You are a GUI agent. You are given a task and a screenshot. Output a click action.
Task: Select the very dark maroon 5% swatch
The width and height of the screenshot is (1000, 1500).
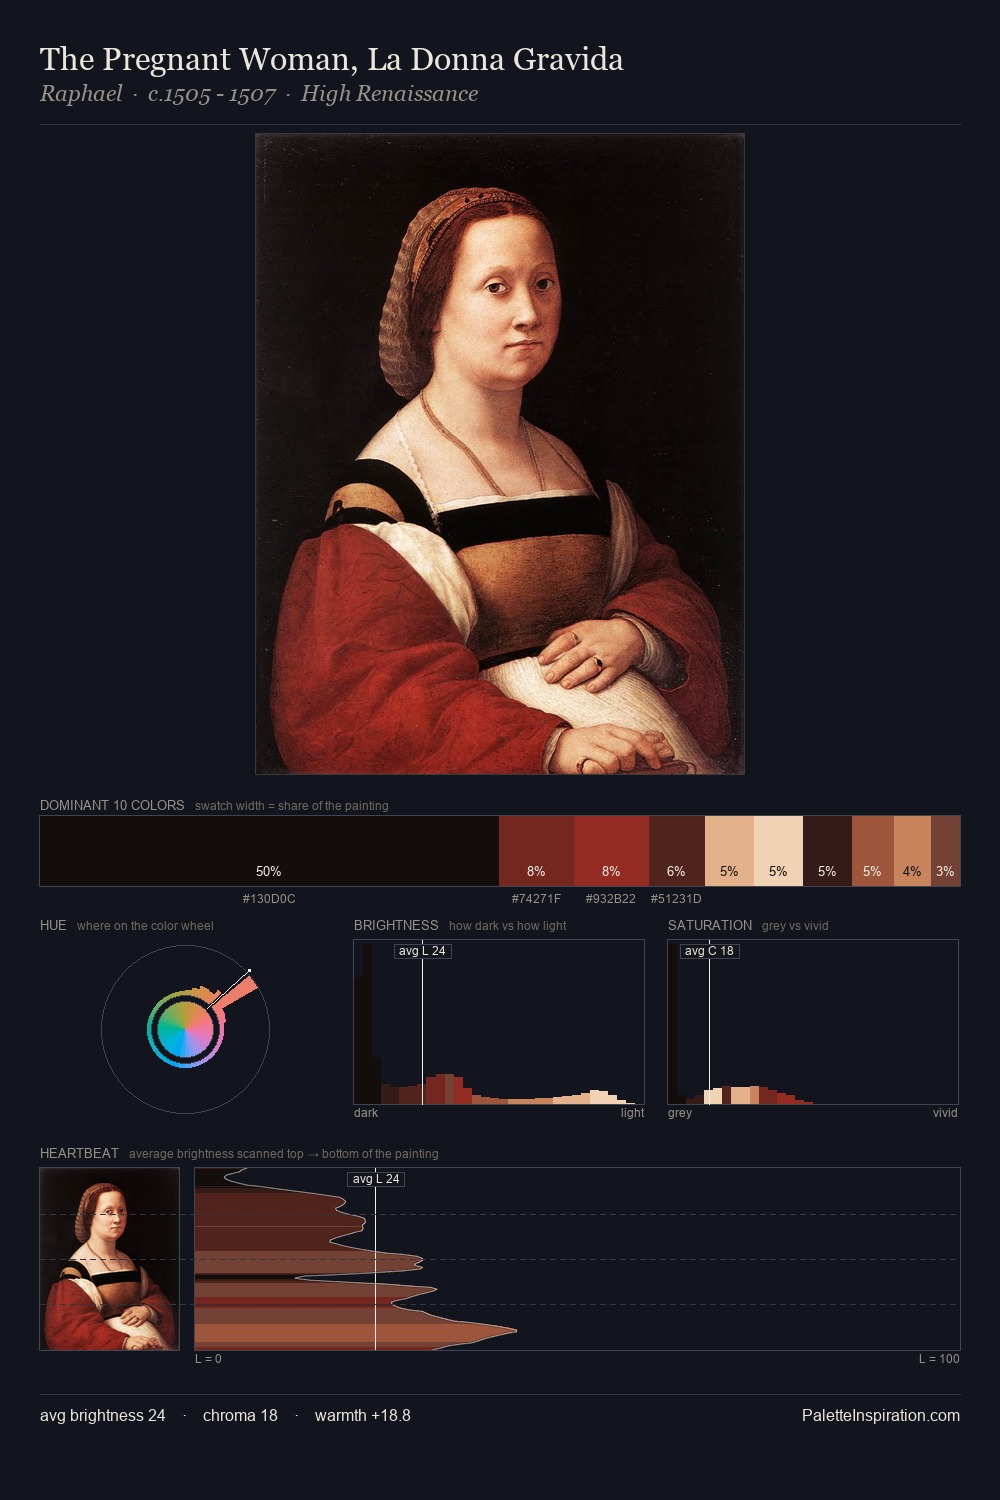827,851
